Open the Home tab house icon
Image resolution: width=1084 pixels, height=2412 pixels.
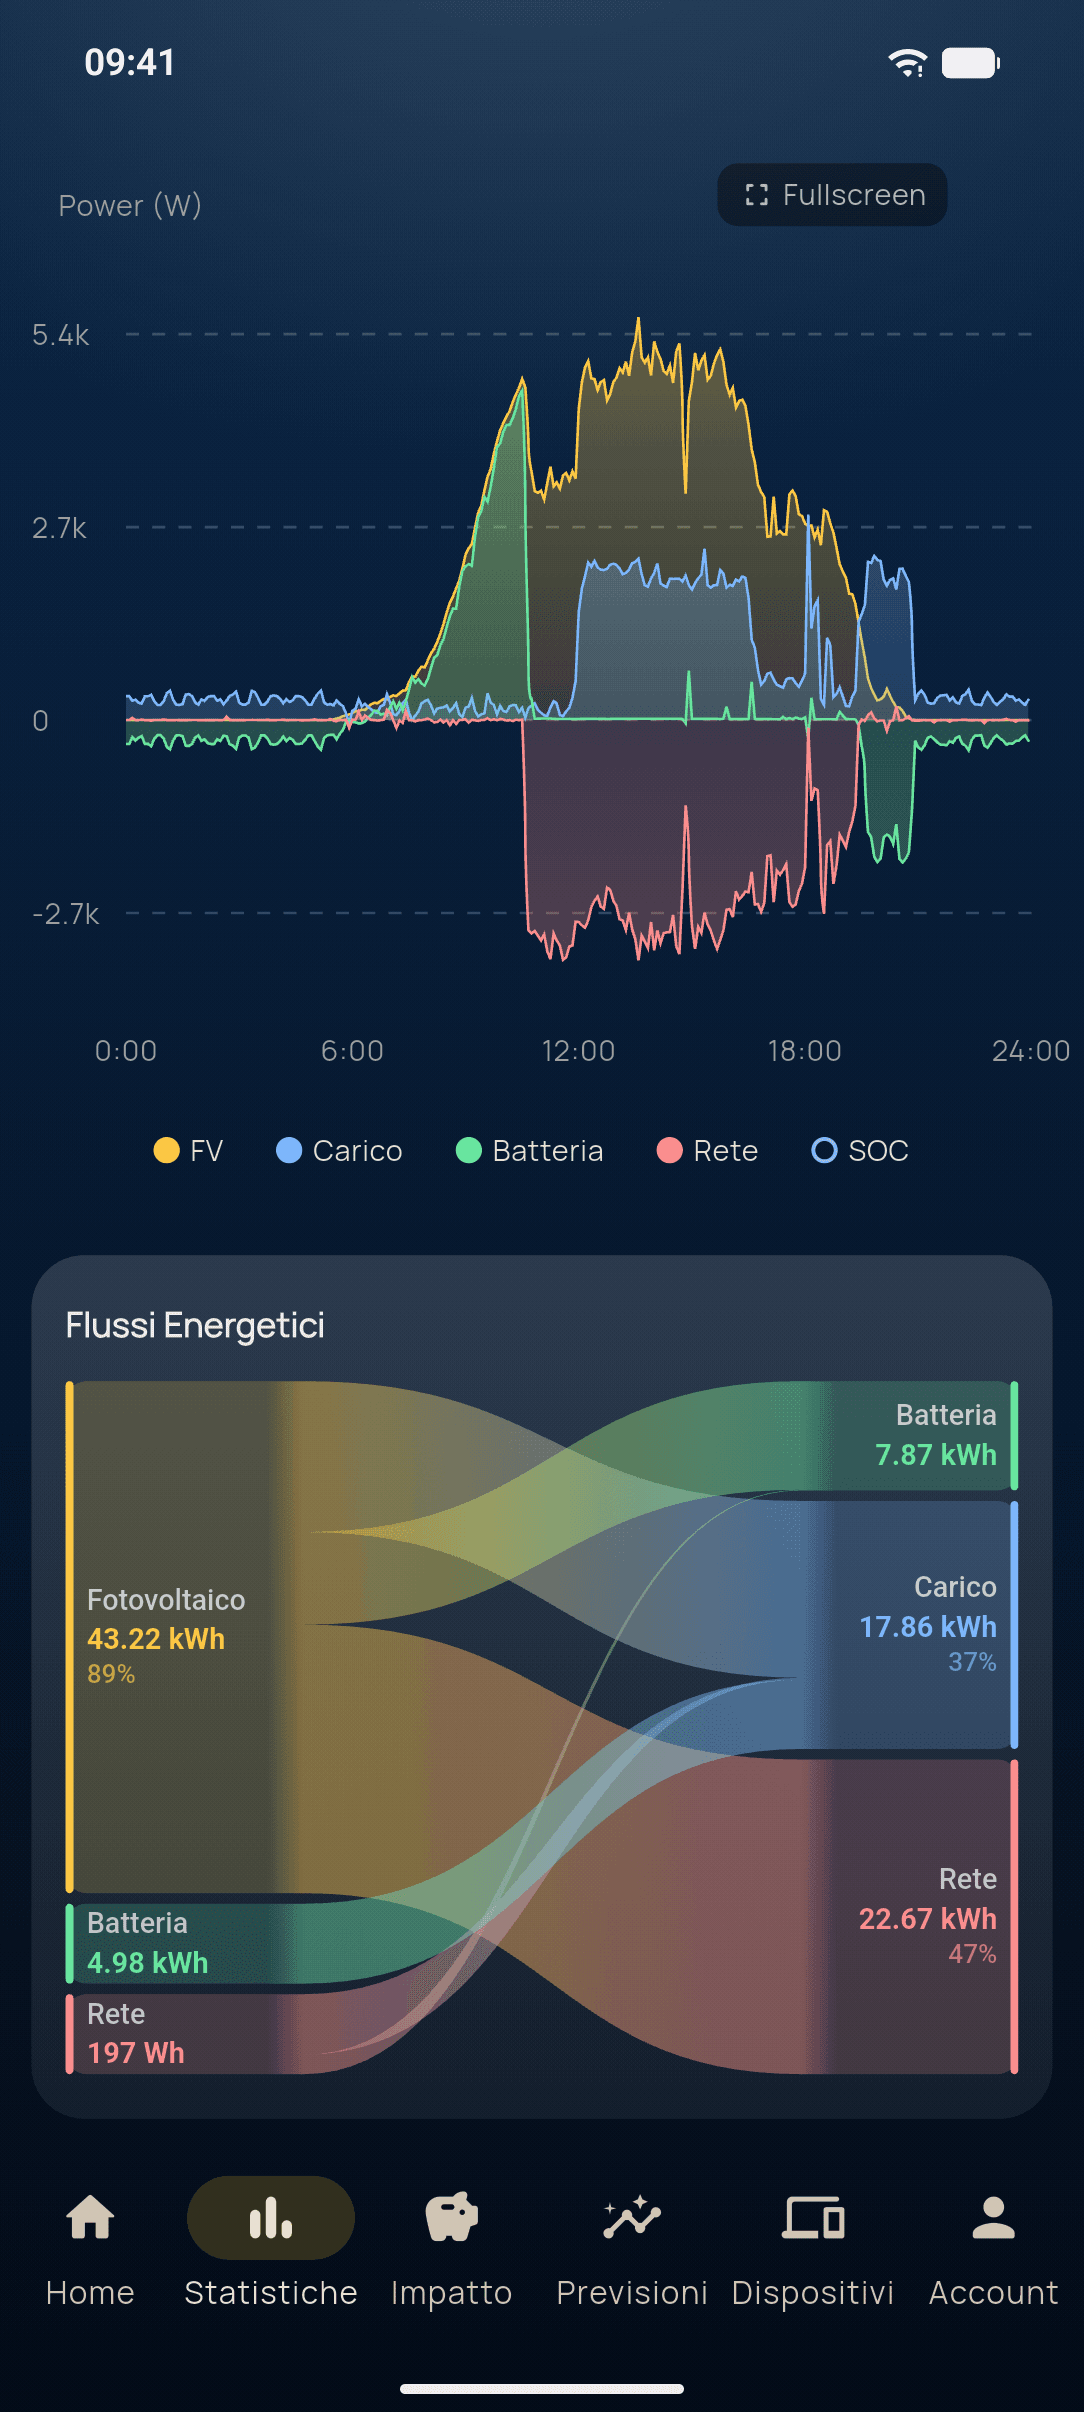click(x=90, y=2217)
